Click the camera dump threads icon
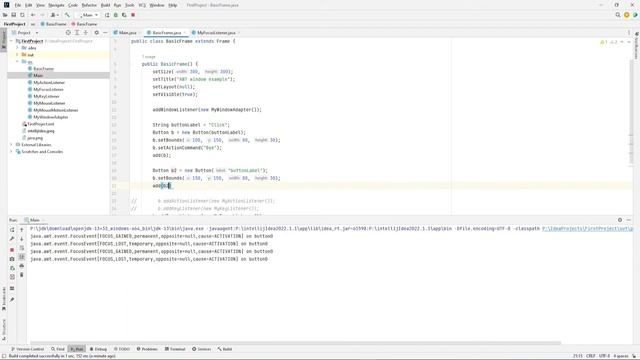640x360 pixels. click(x=12, y=259)
